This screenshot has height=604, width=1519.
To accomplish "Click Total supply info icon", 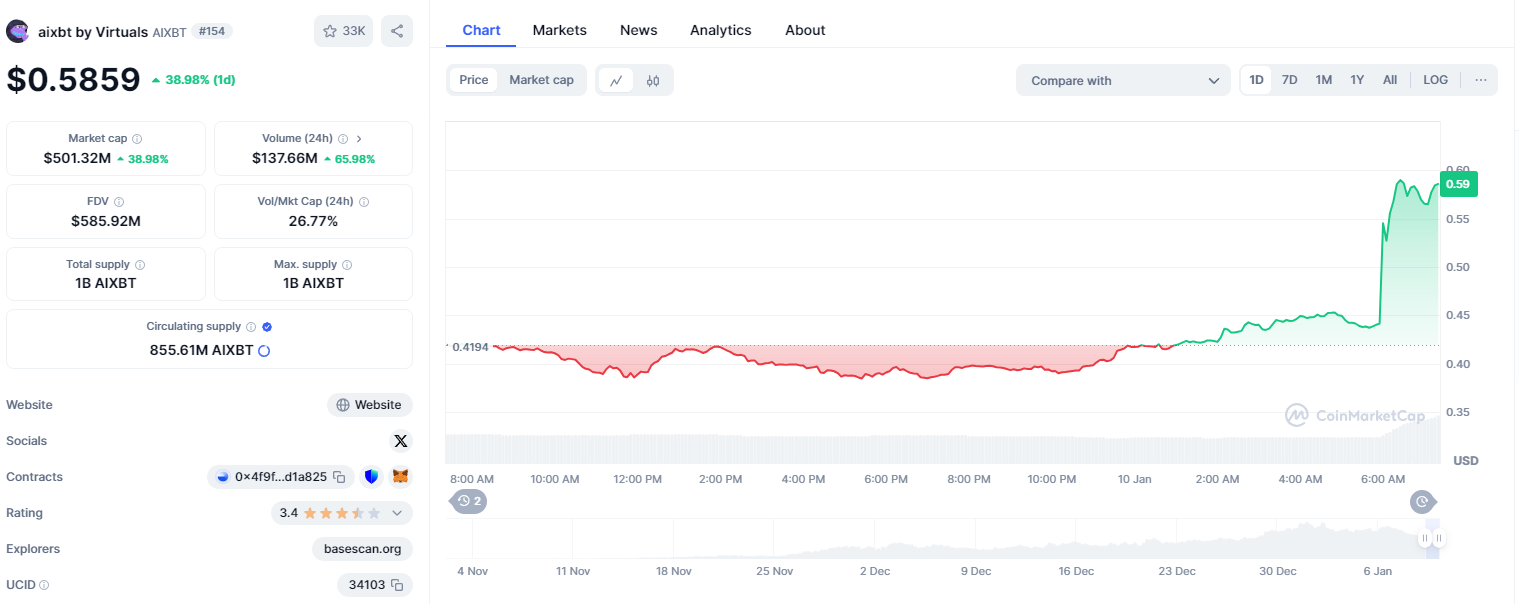I will click(140, 265).
